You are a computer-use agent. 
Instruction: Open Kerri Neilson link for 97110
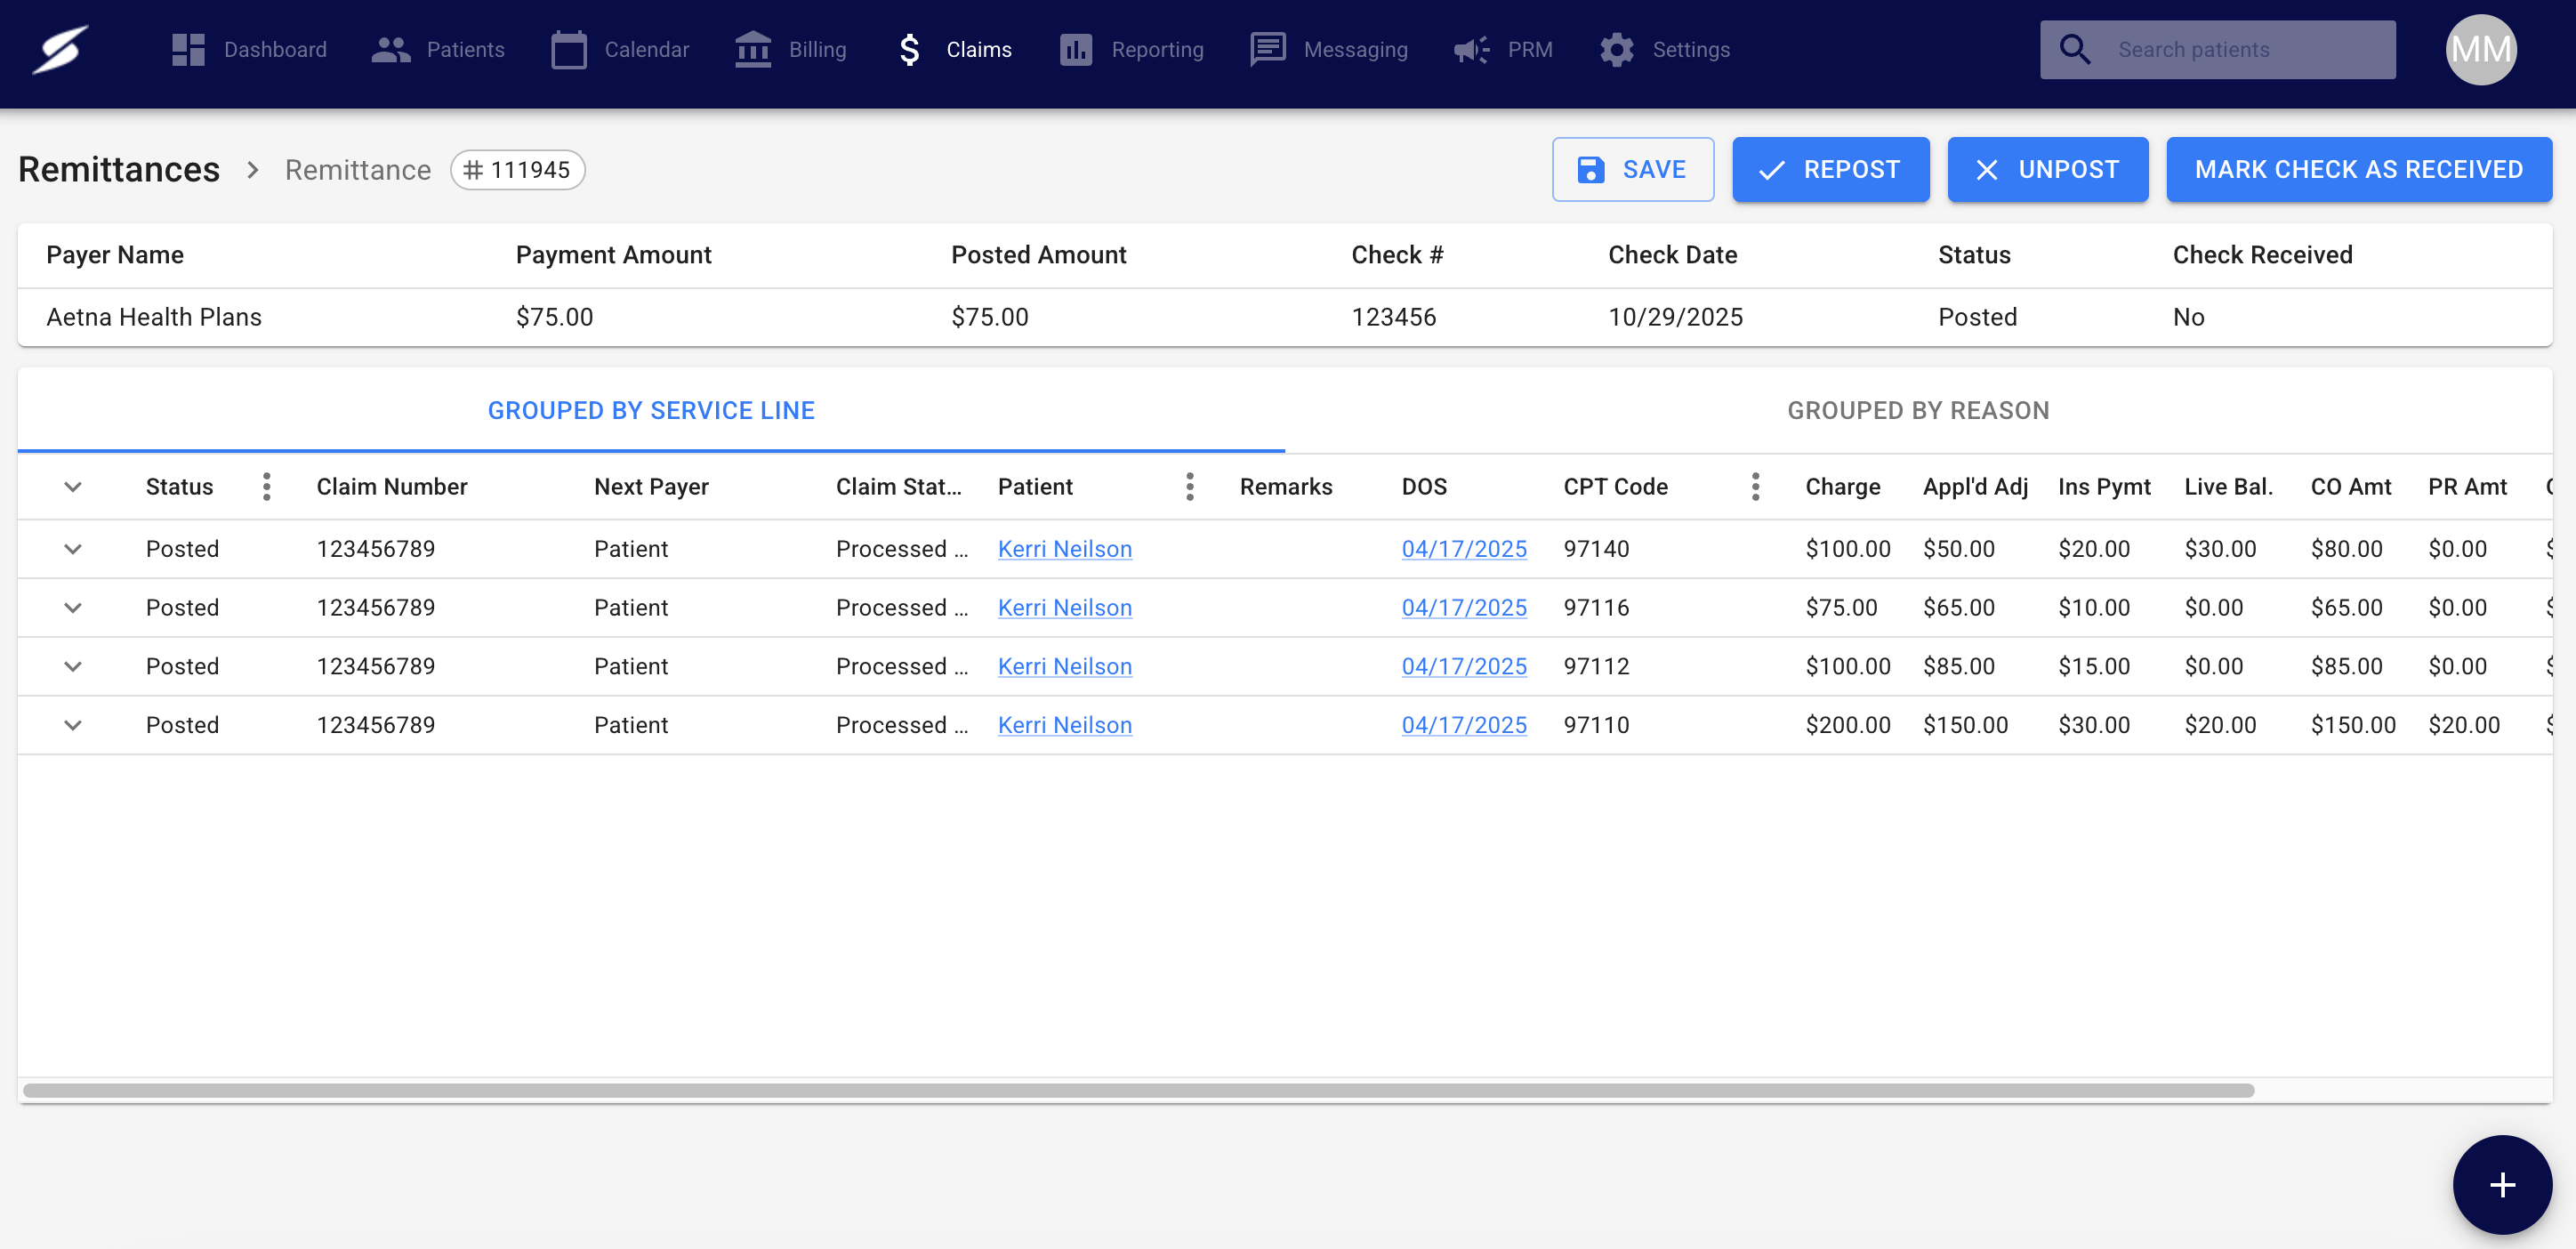pos(1064,725)
